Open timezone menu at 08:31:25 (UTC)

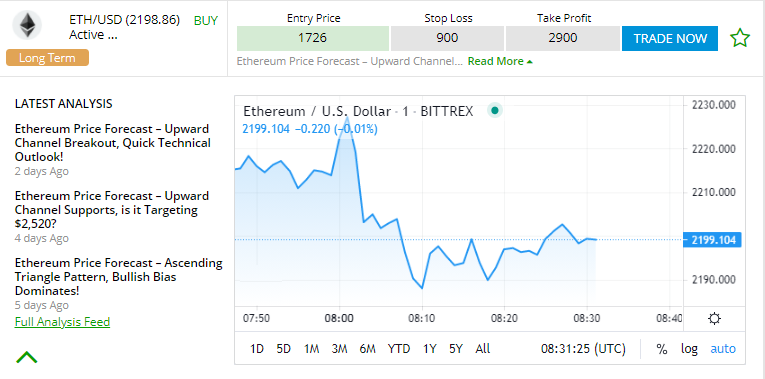tap(583, 349)
